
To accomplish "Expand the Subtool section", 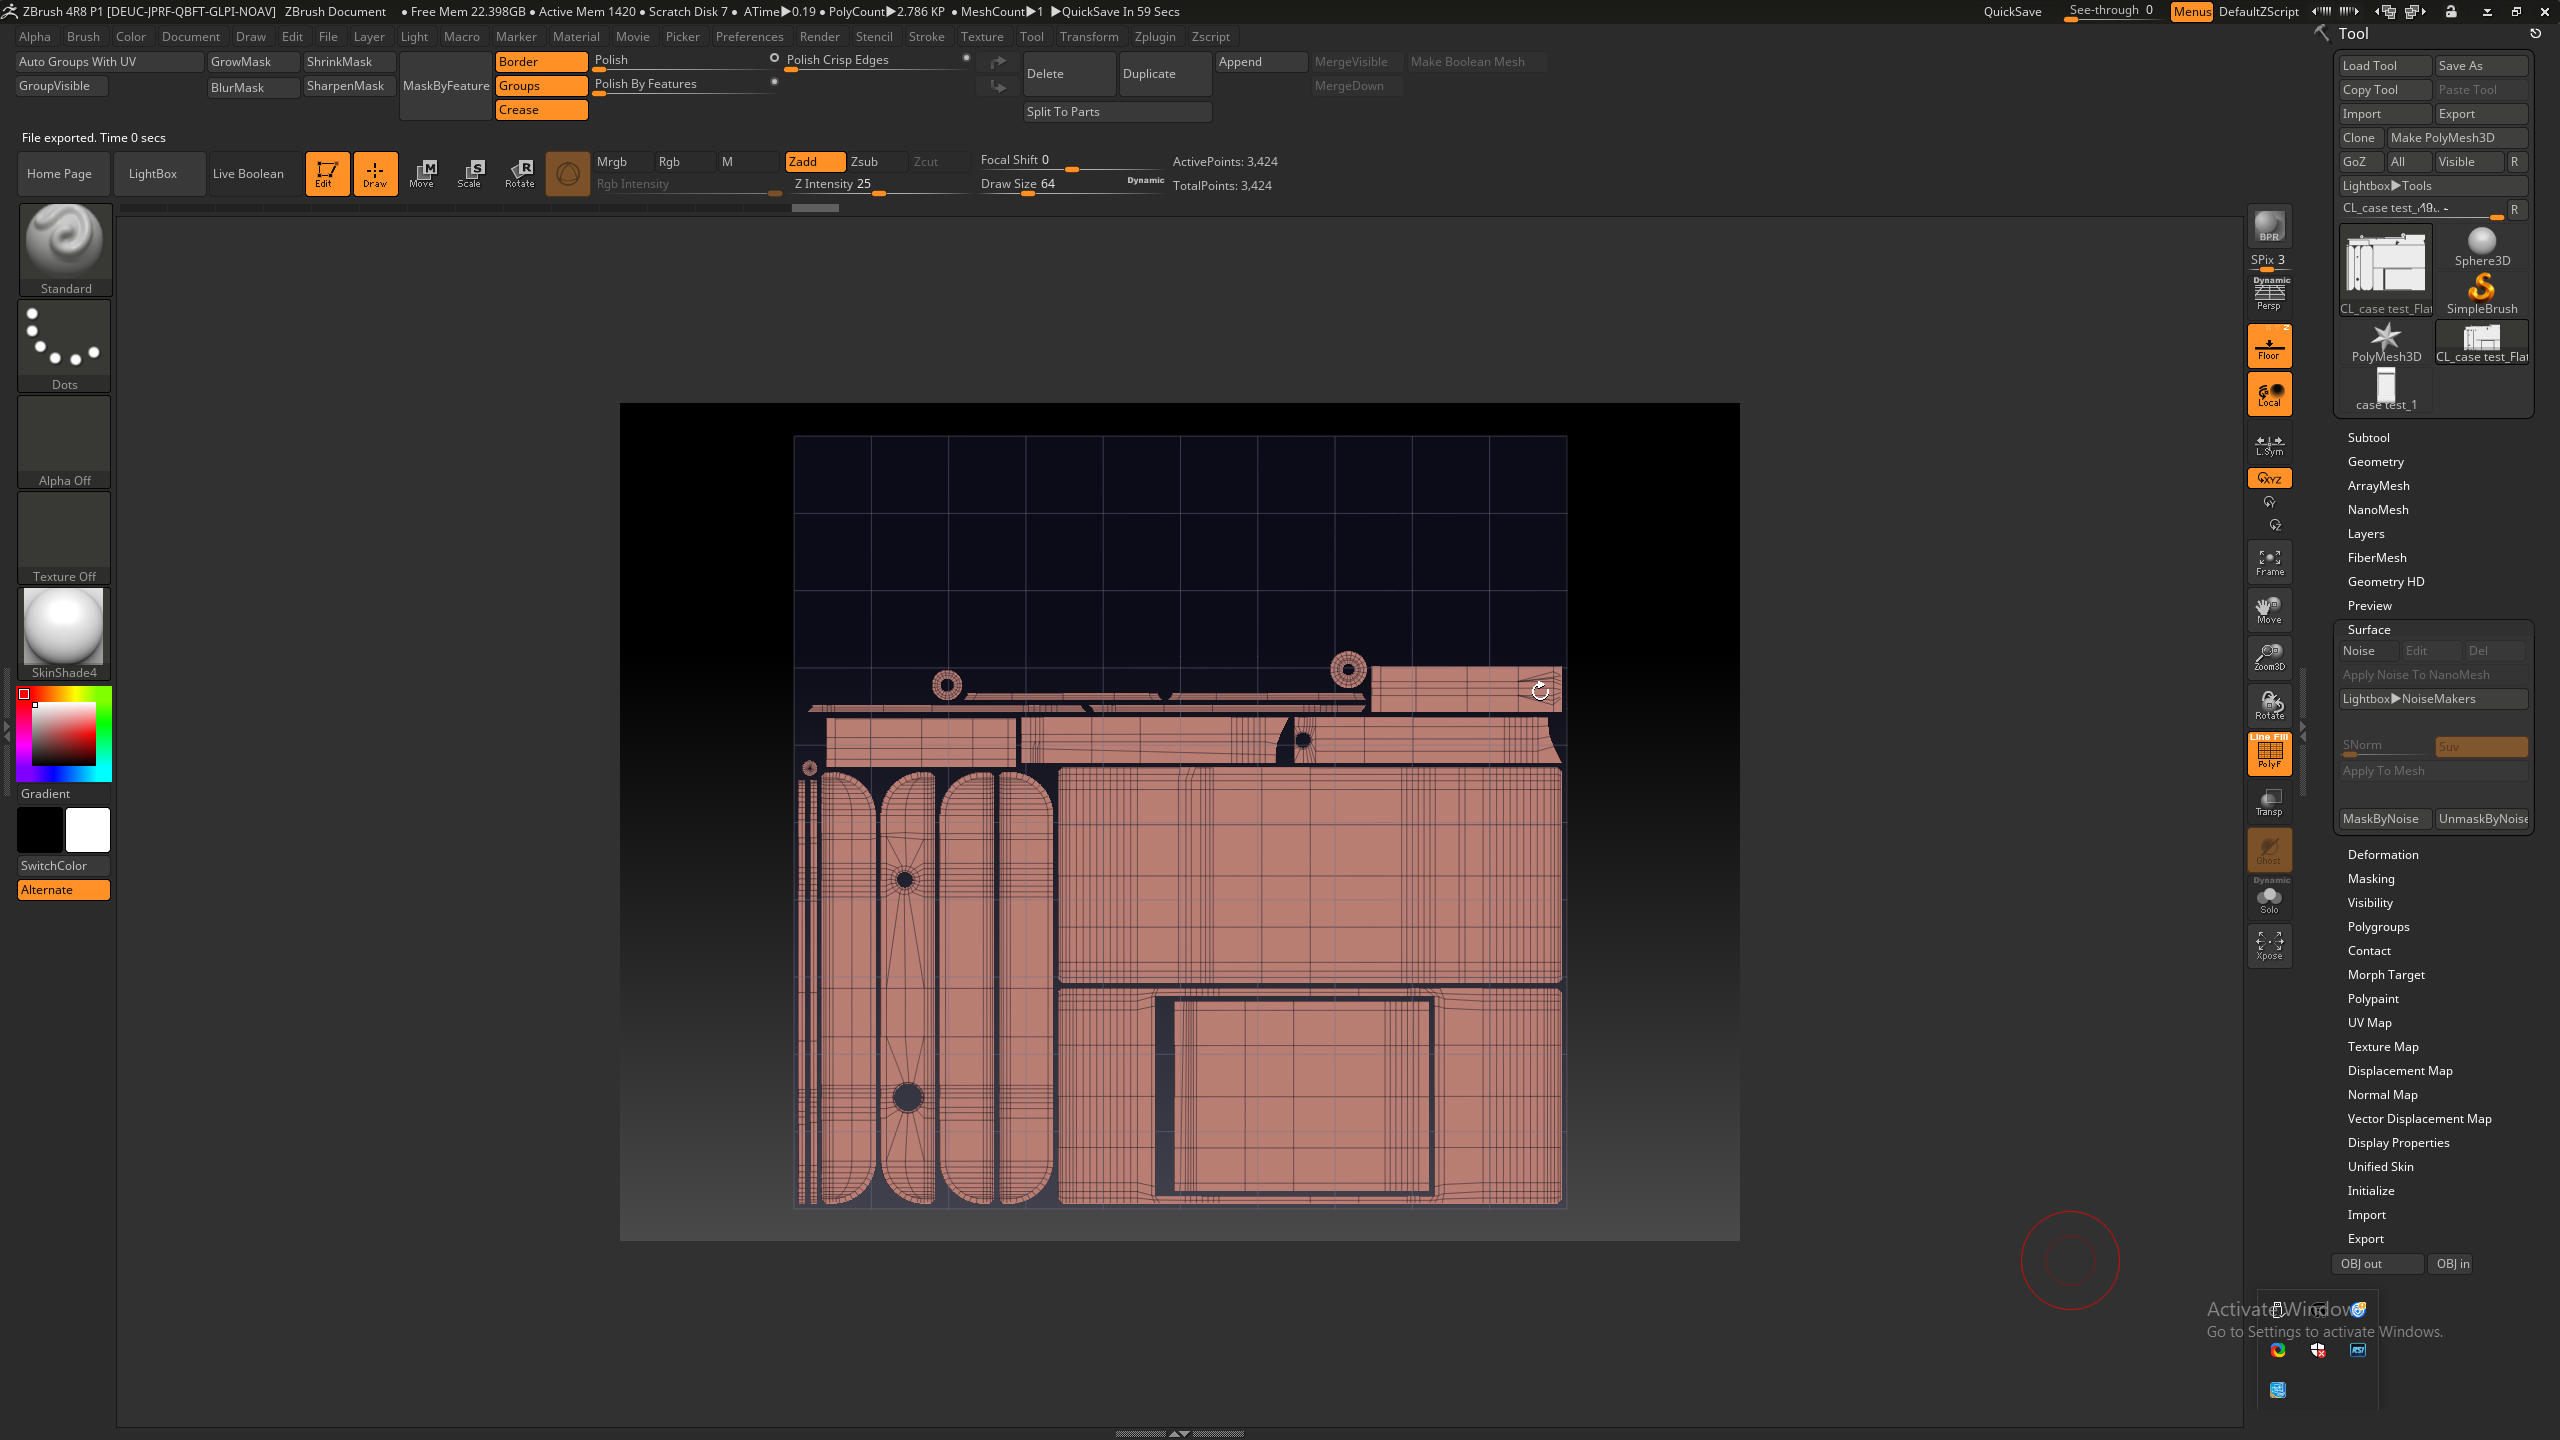I will (x=2368, y=438).
